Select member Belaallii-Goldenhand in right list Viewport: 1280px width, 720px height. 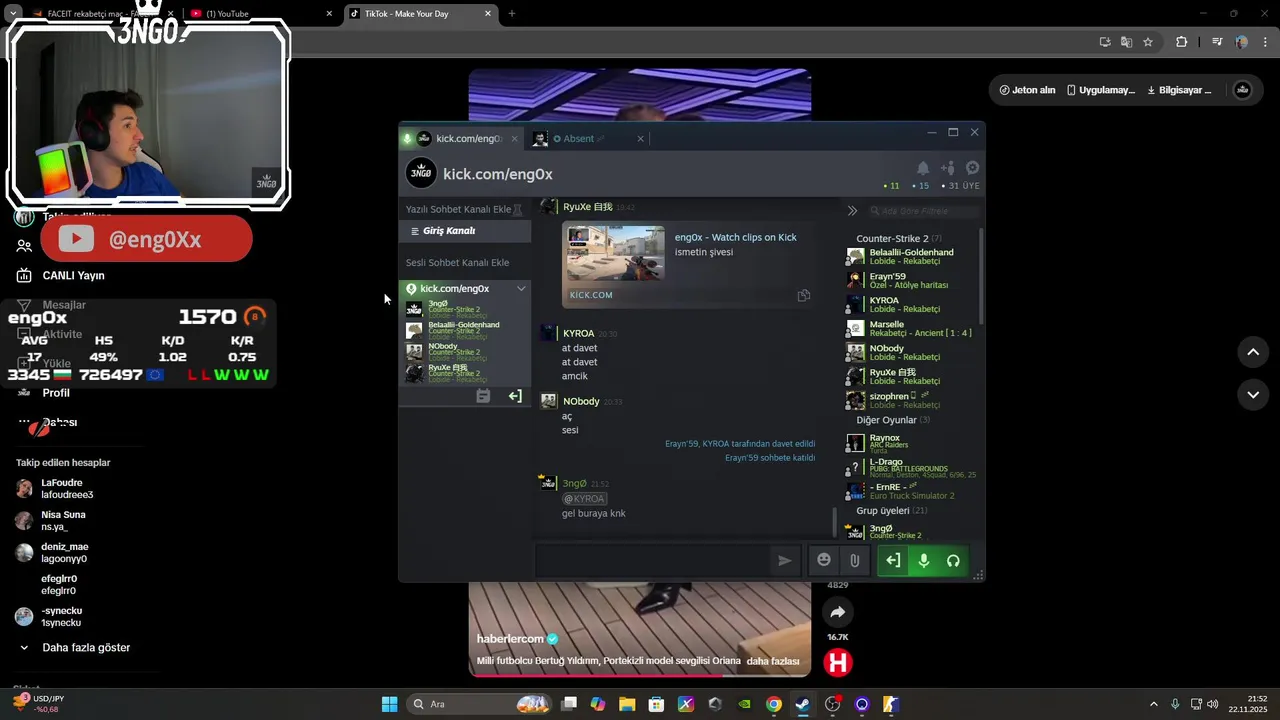click(x=911, y=256)
